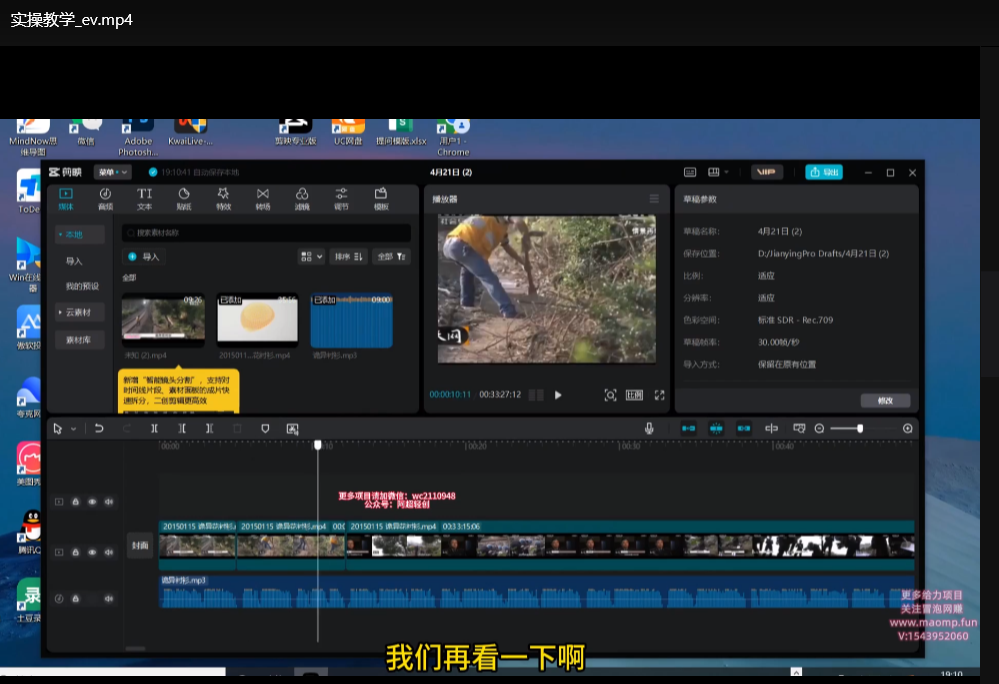Open the 全部 filter dropdown
The image size is (999, 684).
(391, 257)
